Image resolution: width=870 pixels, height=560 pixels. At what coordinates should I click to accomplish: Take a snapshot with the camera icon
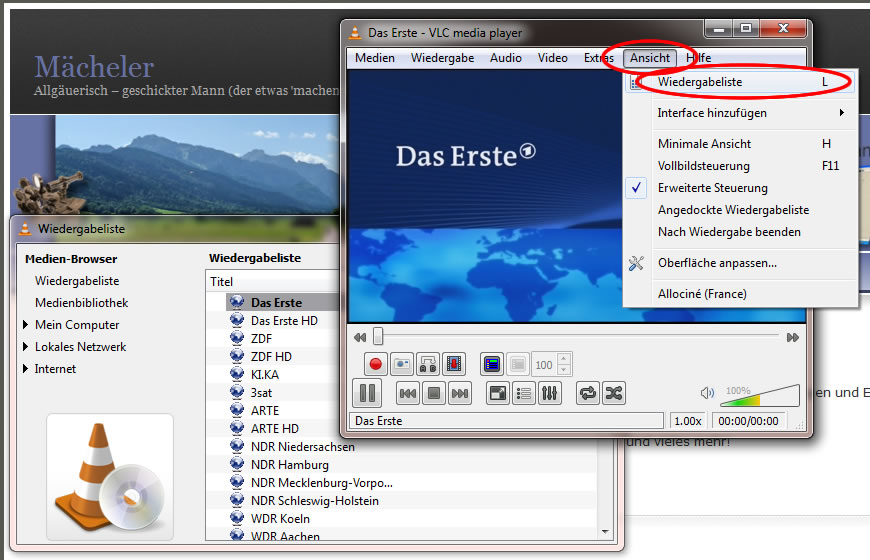pos(402,365)
